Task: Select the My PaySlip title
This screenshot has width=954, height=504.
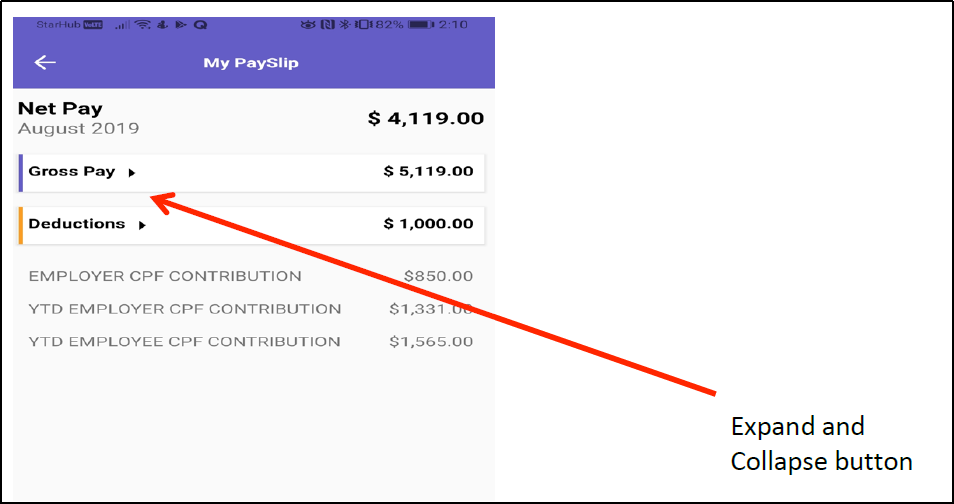Action: 251,63
